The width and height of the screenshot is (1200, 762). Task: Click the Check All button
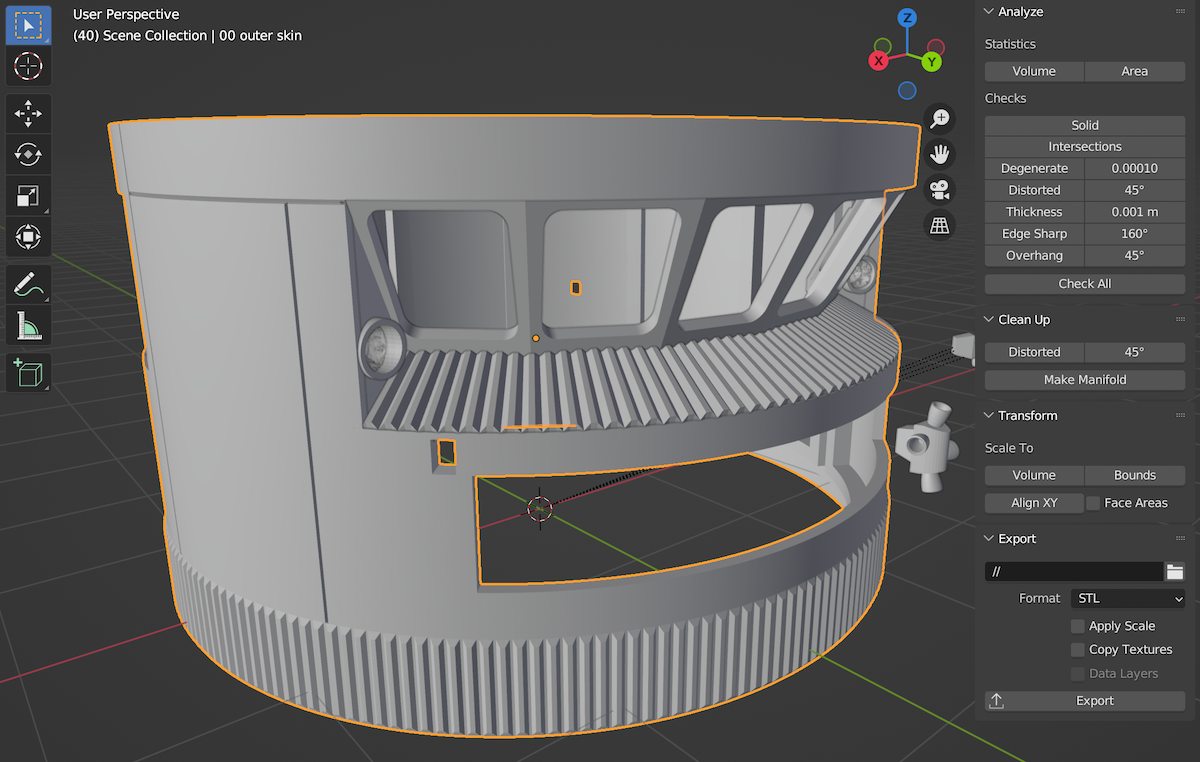point(1085,284)
